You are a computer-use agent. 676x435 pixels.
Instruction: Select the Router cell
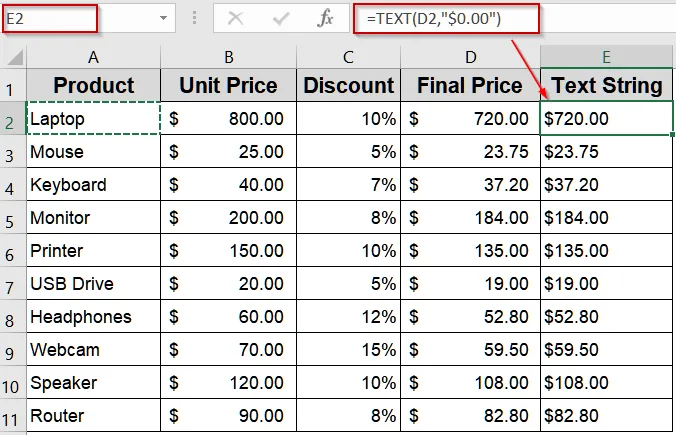94,415
